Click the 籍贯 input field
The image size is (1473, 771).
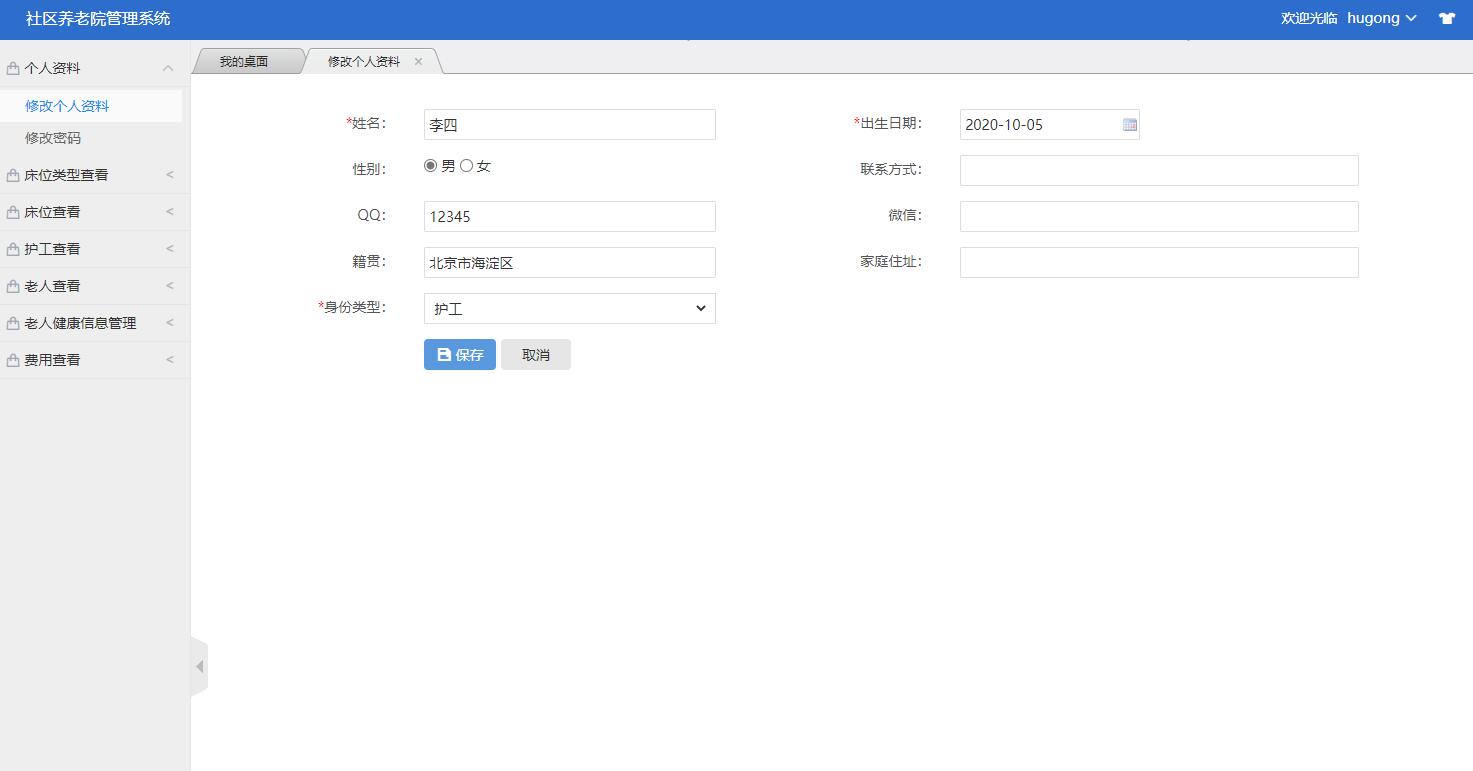[570, 262]
